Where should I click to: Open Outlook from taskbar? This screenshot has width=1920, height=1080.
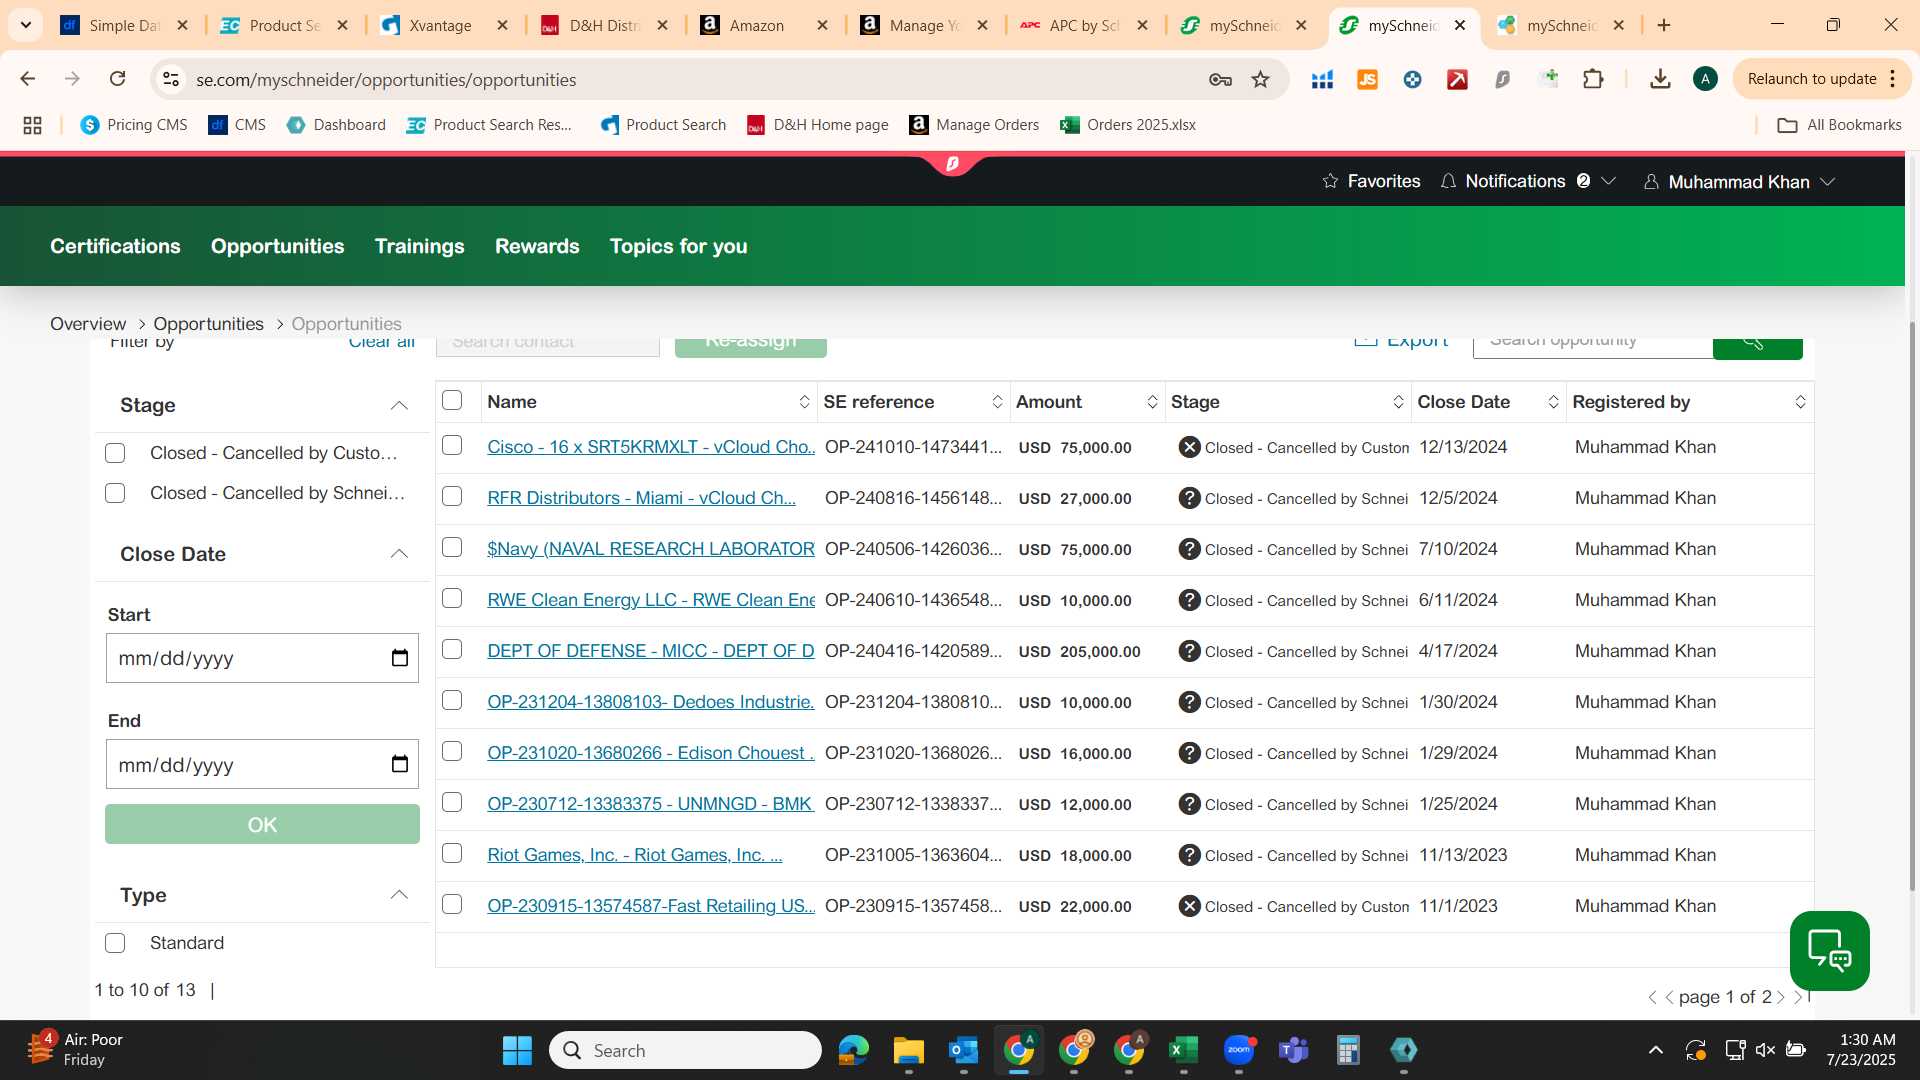(963, 1050)
